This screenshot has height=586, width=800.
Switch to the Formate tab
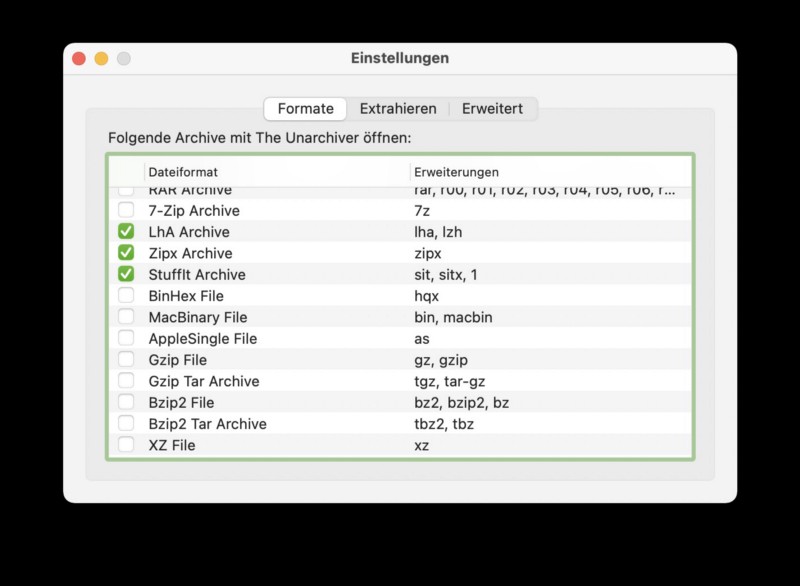click(305, 109)
